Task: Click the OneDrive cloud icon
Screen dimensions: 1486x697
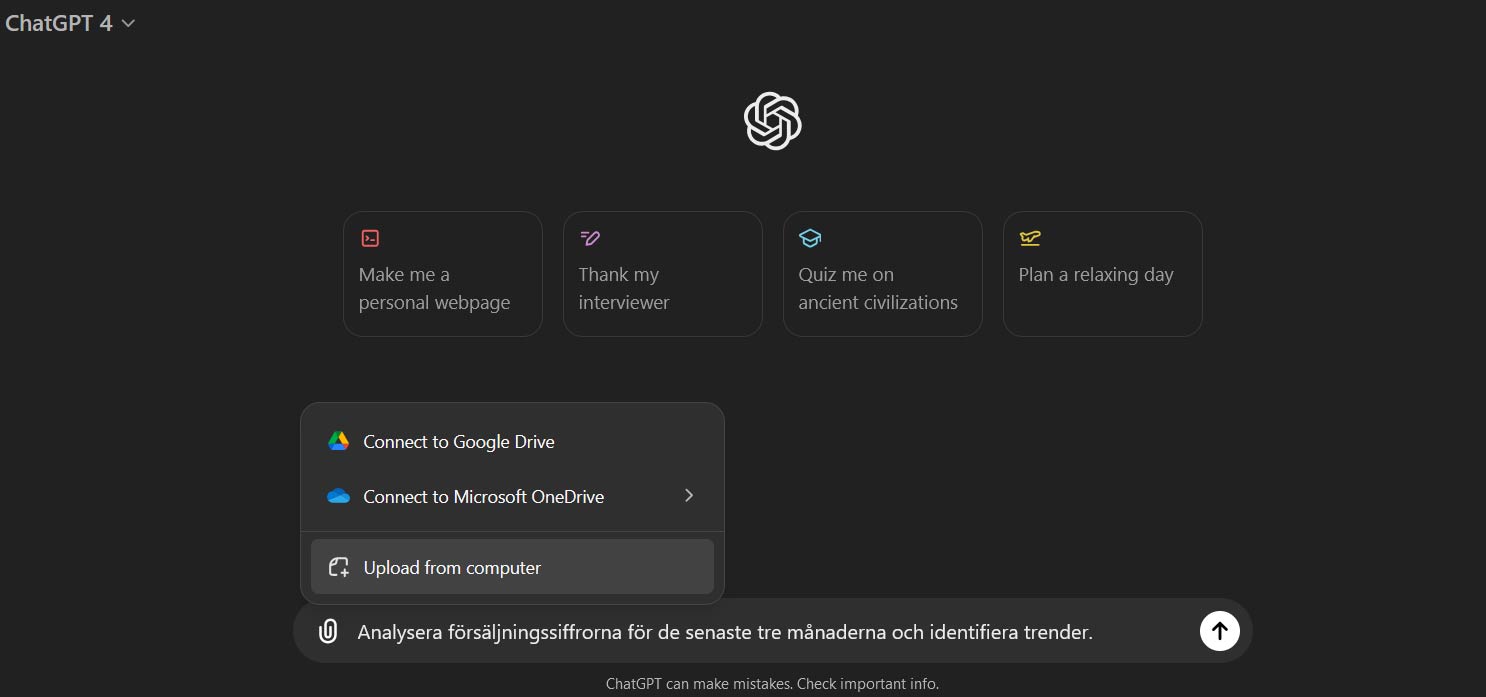Action: (x=339, y=496)
